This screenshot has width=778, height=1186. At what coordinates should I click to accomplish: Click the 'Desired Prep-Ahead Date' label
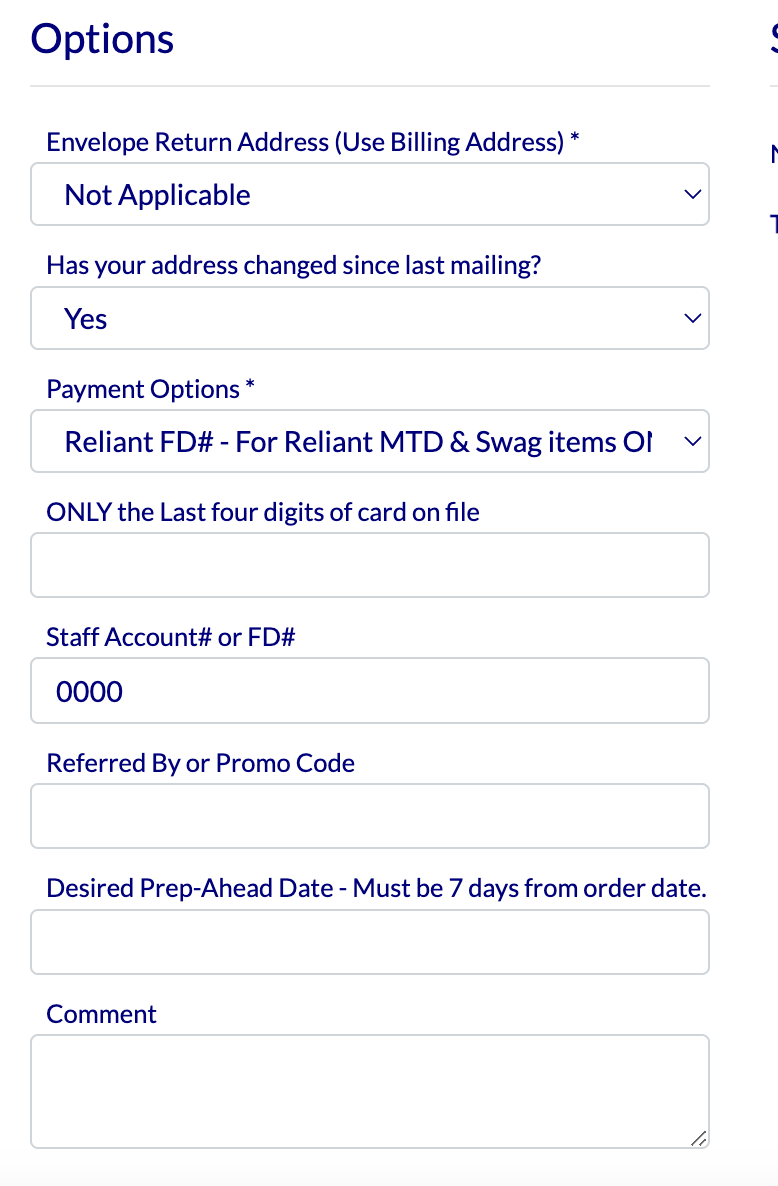point(376,888)
